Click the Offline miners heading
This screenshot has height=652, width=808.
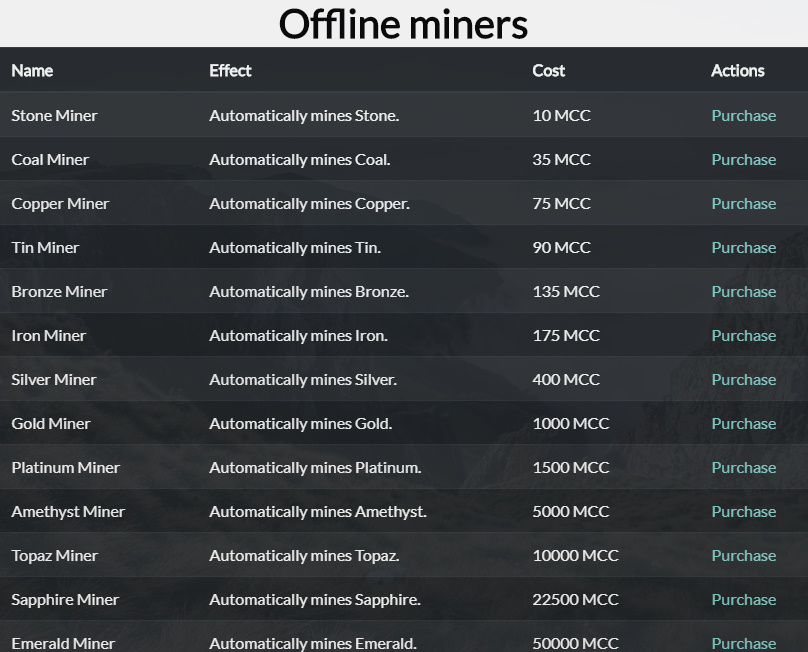tap(403, 24)
